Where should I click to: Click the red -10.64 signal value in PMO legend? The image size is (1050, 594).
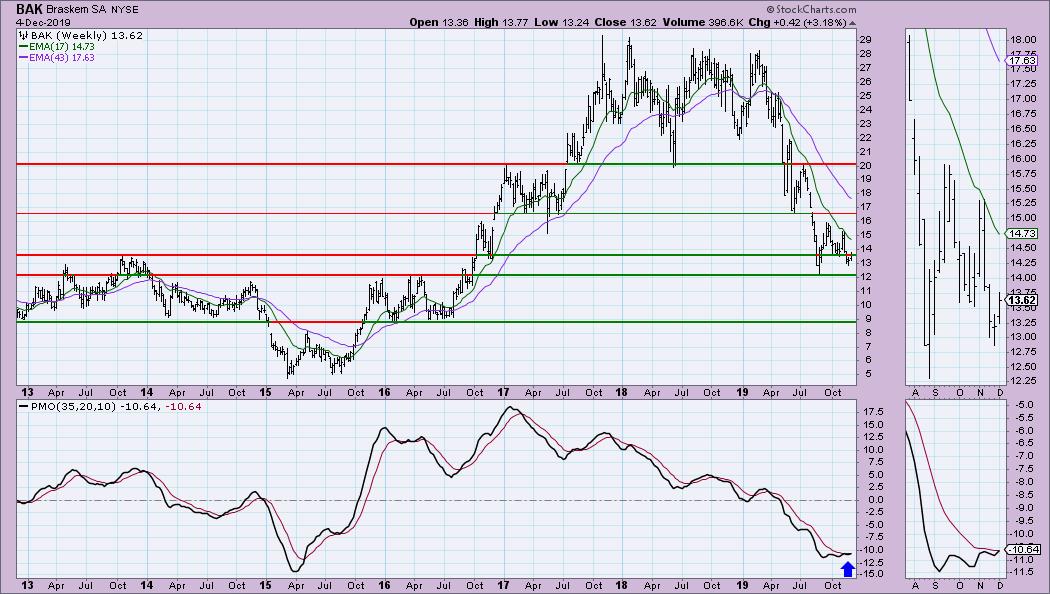[x=183, y=406]
